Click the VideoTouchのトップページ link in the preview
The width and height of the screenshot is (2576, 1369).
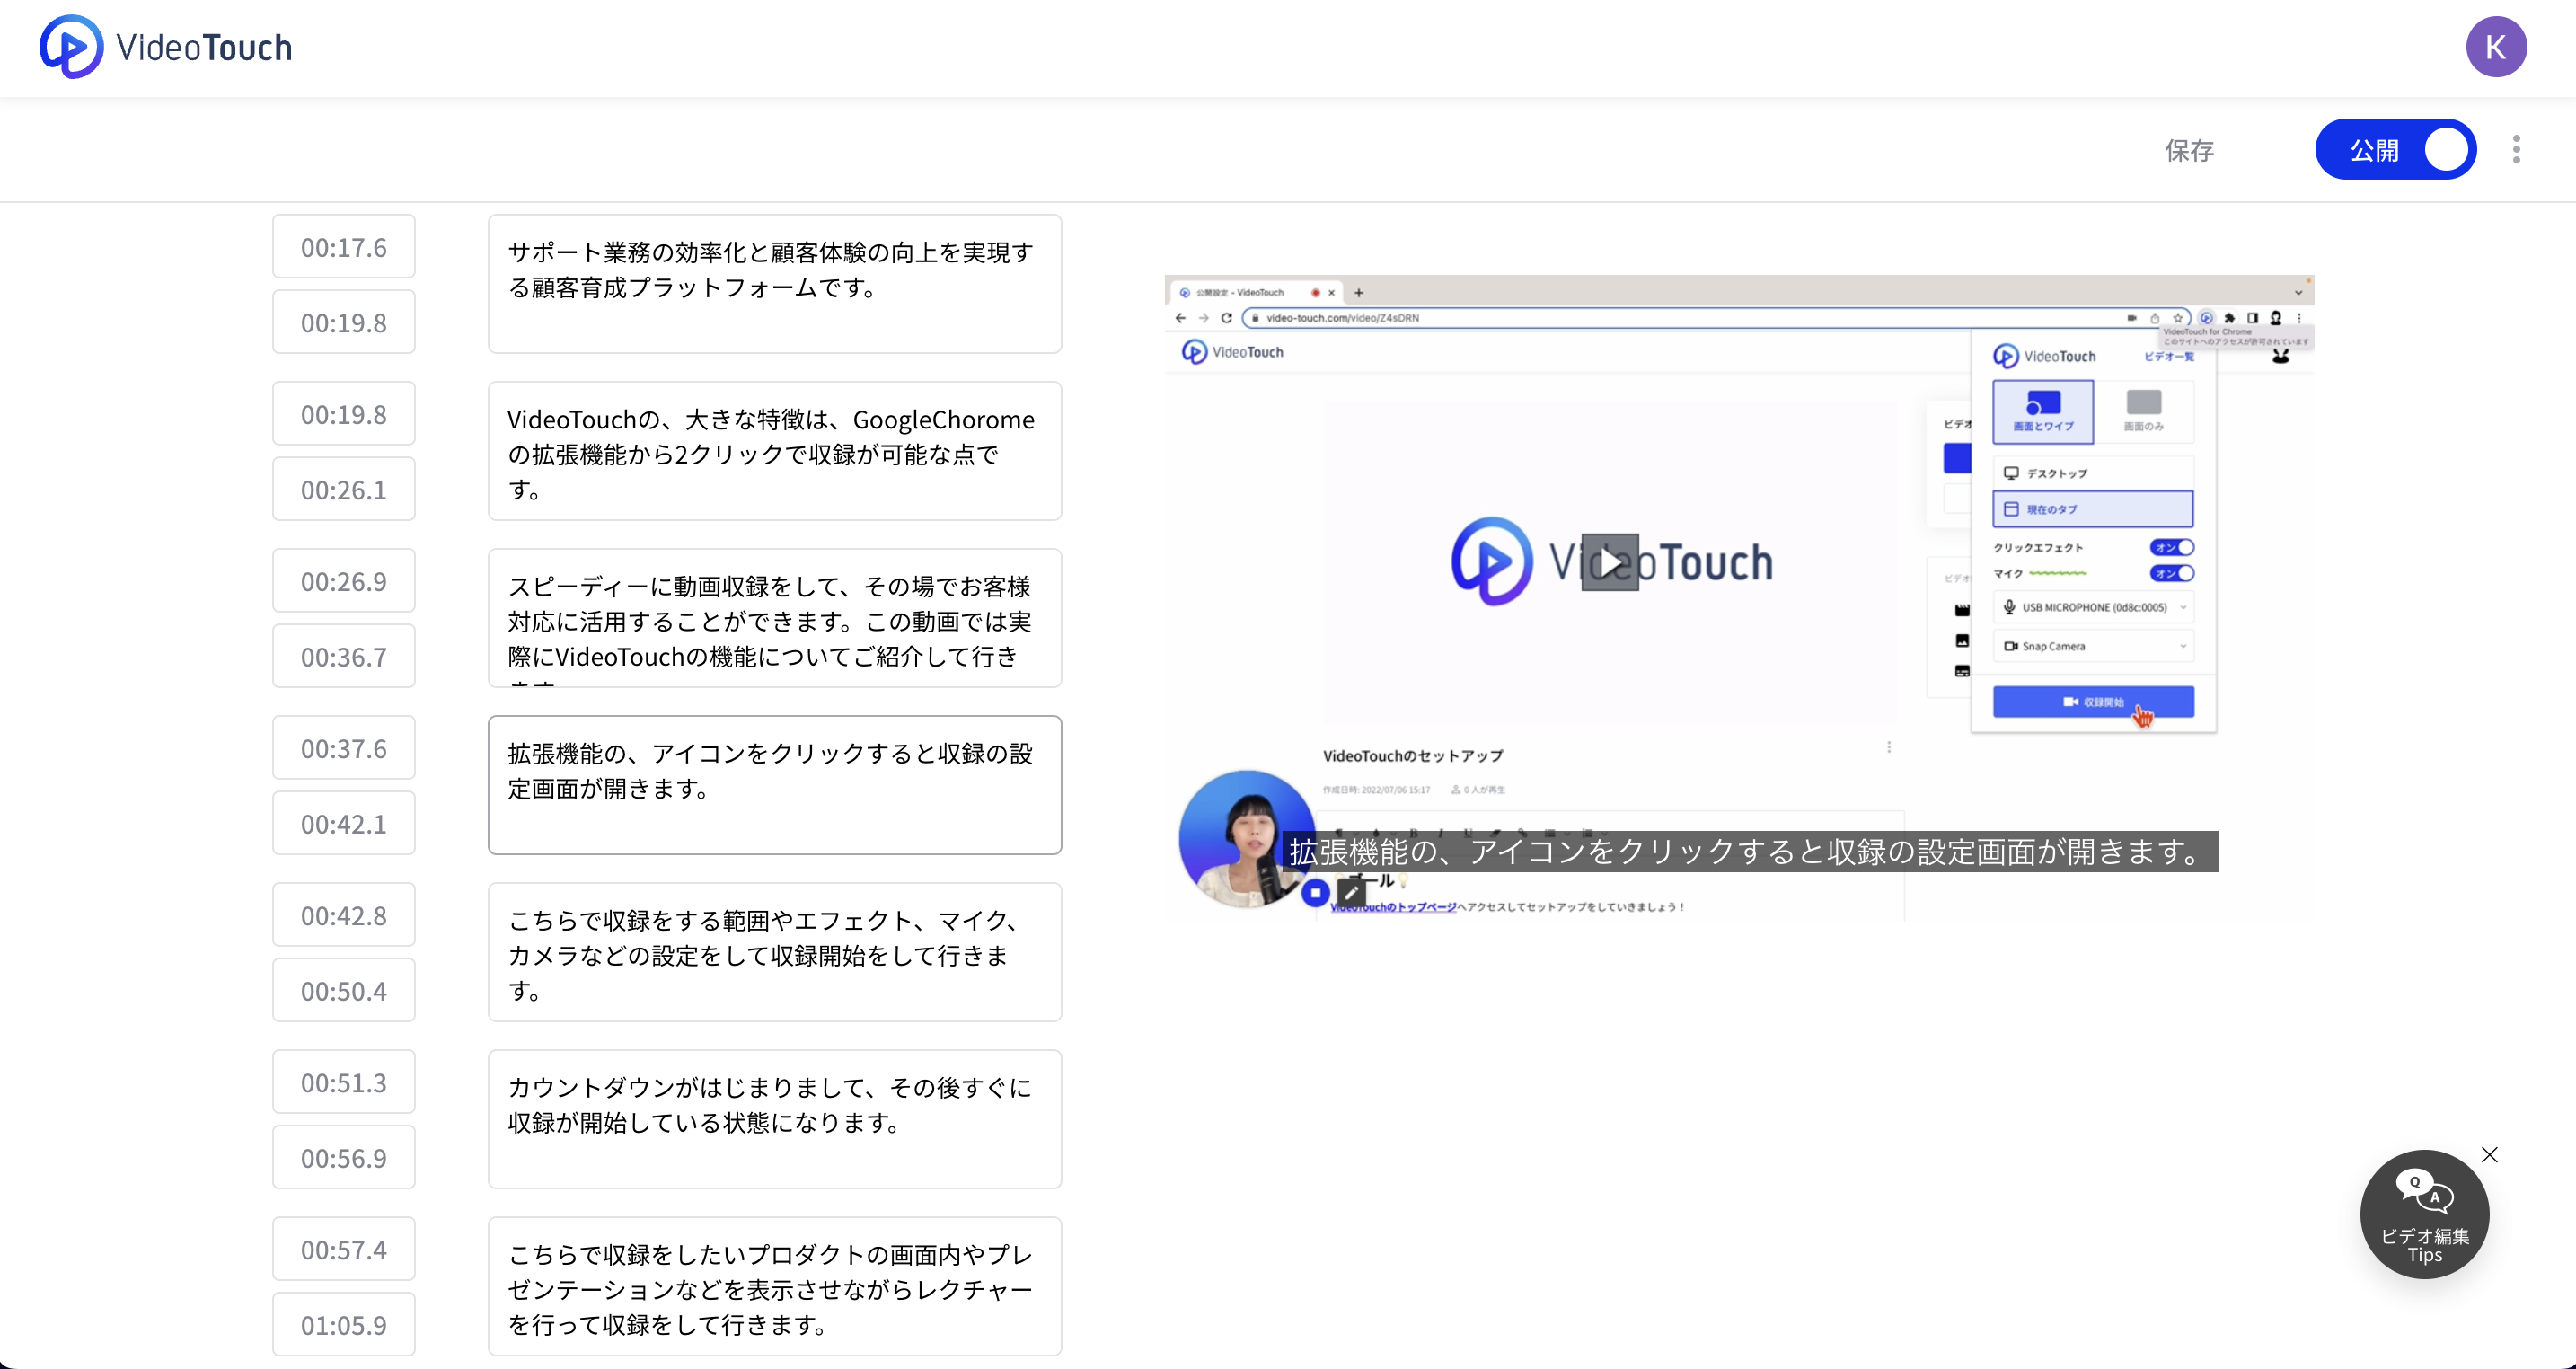tap(1392, 907)
